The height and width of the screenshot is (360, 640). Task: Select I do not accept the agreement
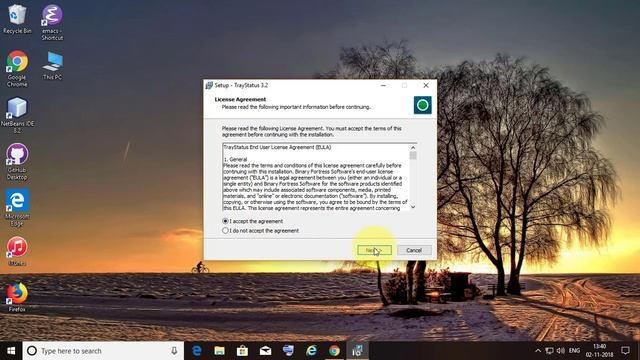pos(260,231)
